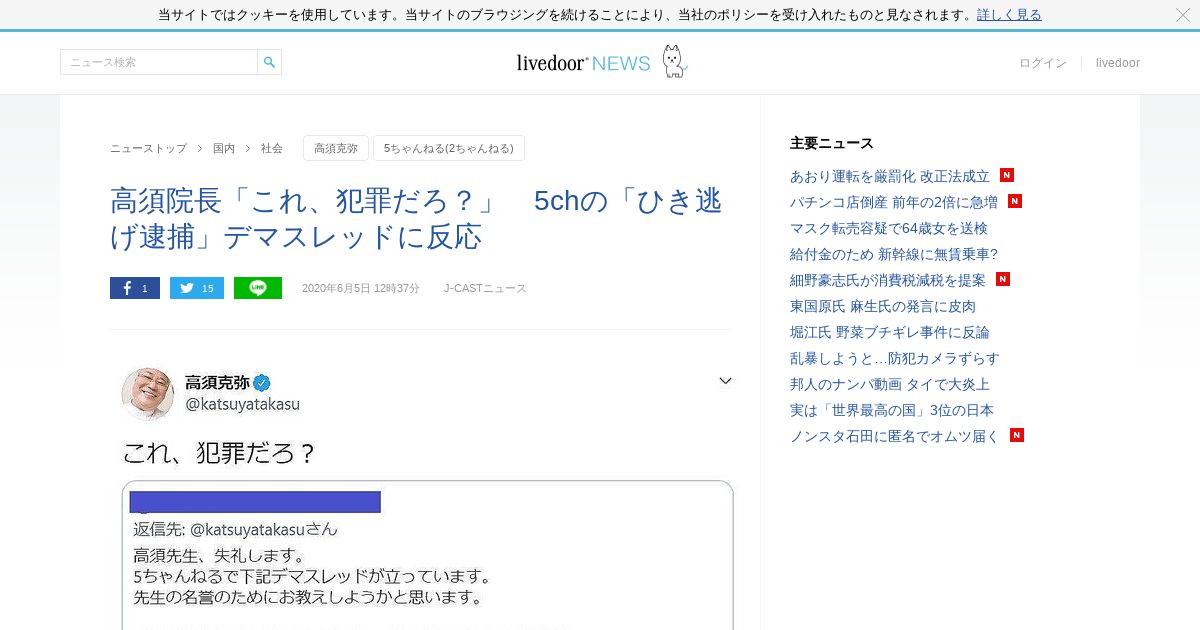The image size is (1200, 630).
Task: Open the 詳しく見る cookie policy link
Action: 1009,15
